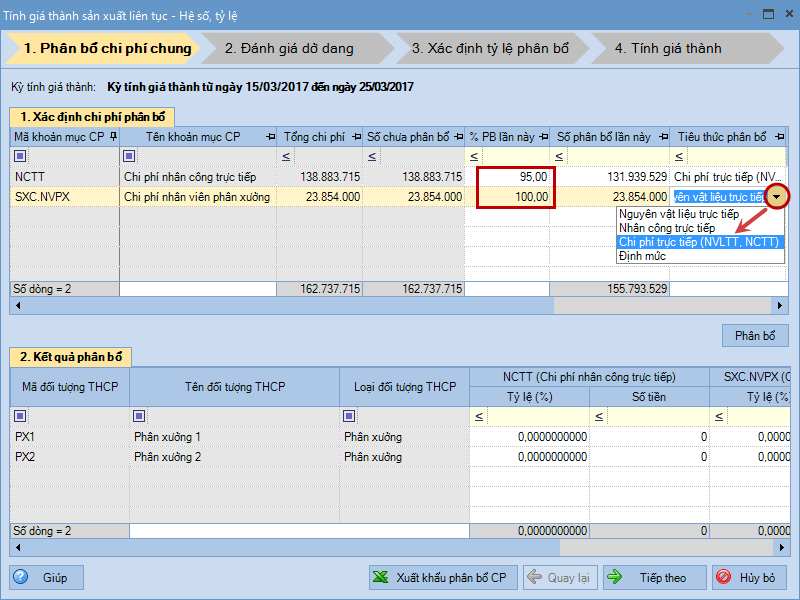800x600 pixels.
Task: Choose Chi phí trực tiếp (NVLTT, NCTT) option
Action: tap(699, 242)
